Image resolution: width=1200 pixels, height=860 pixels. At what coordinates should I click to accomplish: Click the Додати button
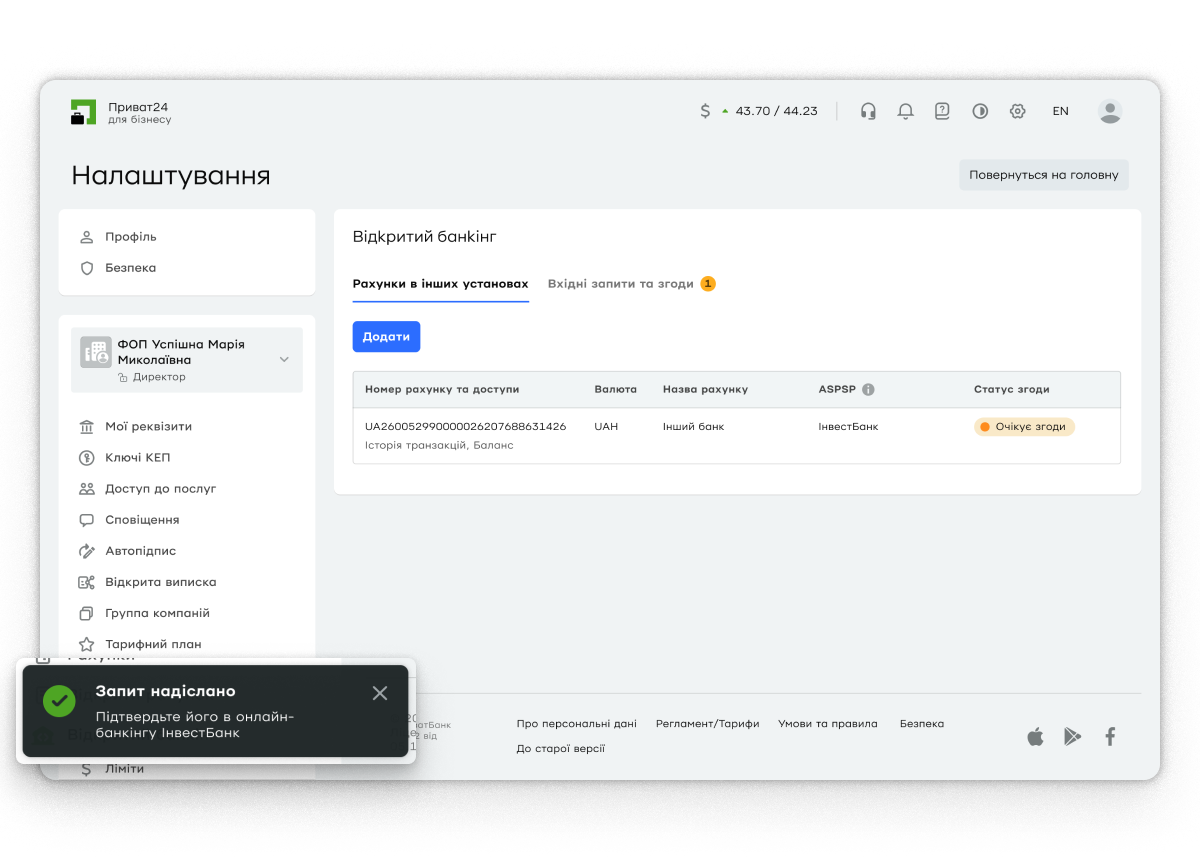click(x=386, y=337)
